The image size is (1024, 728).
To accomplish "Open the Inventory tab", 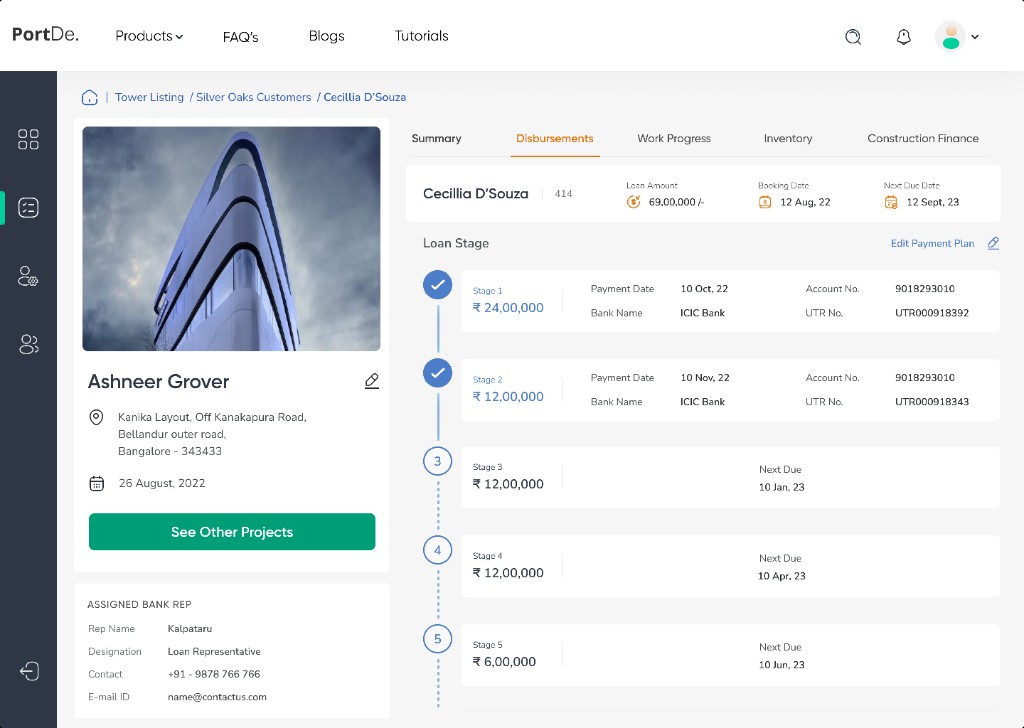I will click(788, 138).
